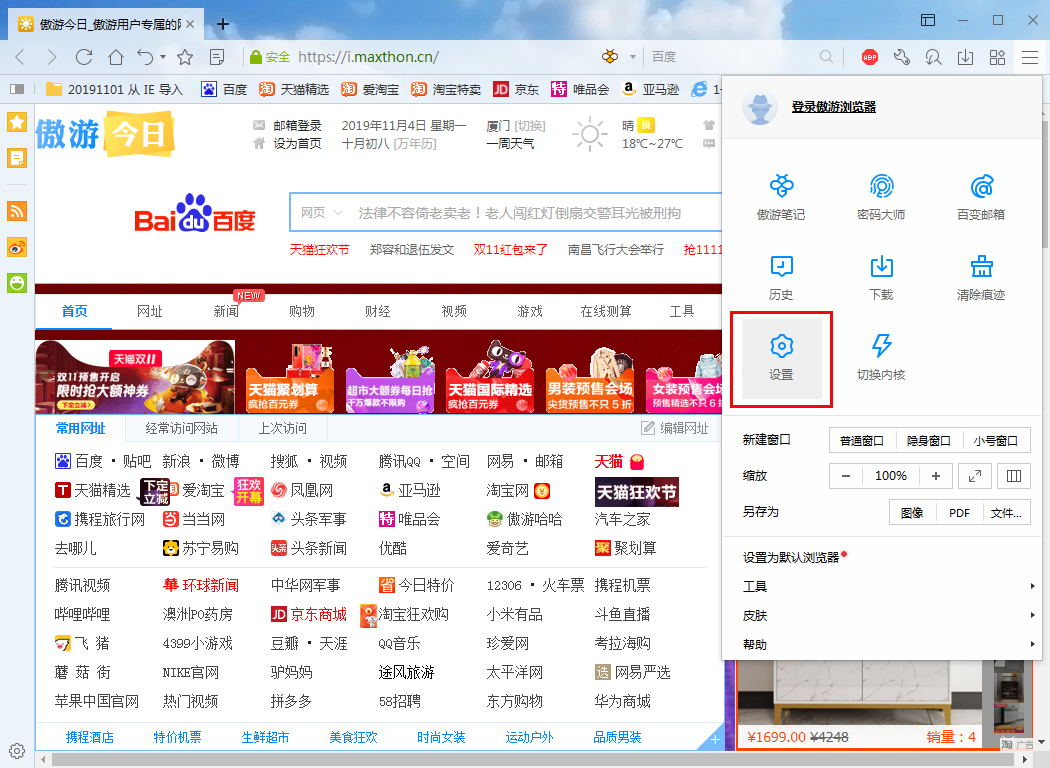
Task: Zoom in using the plus stepper
Action: coord(936,475)
